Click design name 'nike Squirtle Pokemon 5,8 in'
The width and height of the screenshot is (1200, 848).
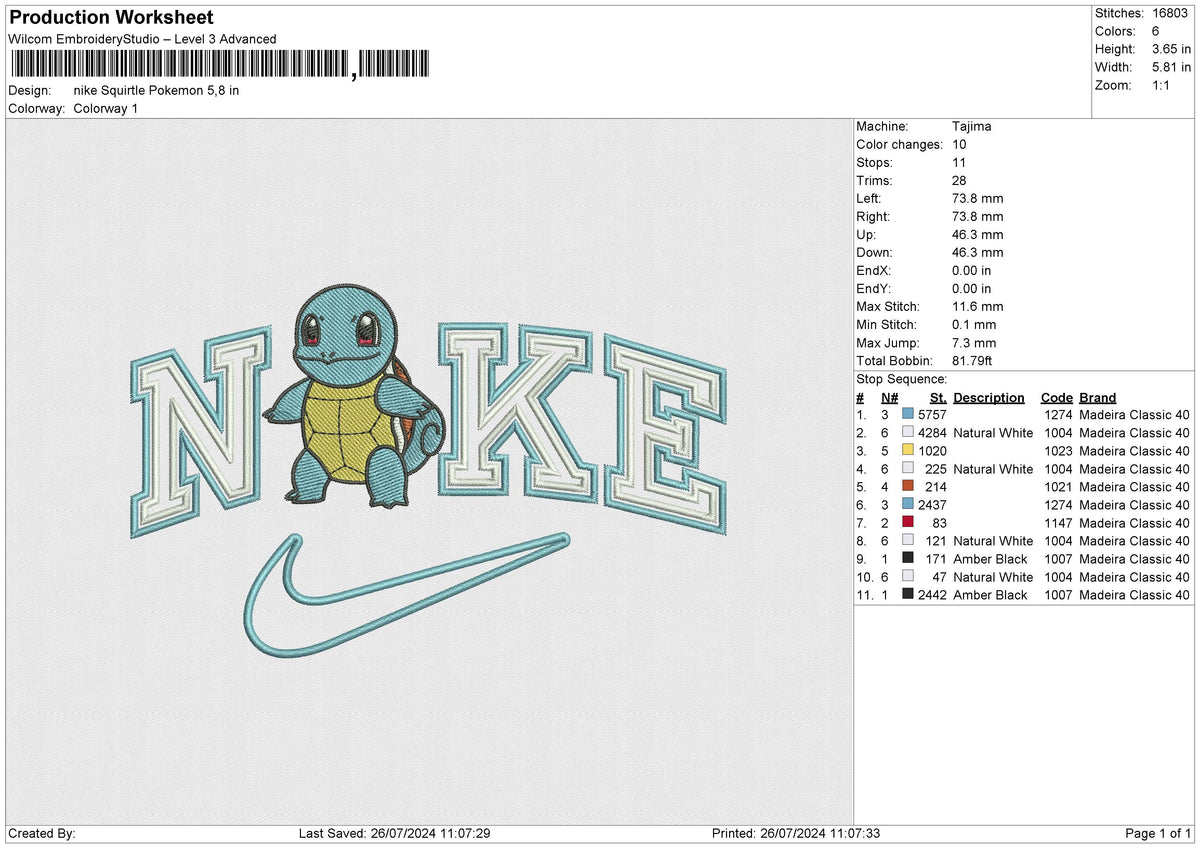click(156, 90)
